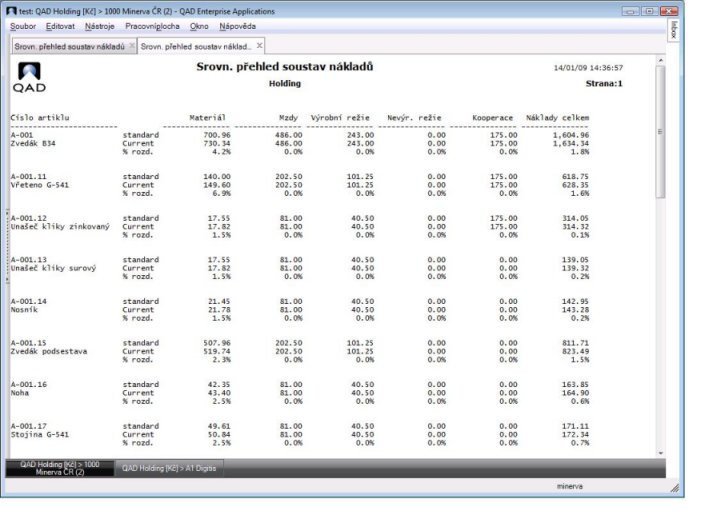Select item Unašeč kliky zinkovaný
705x531 pixels.
pyautogui.click(x=60, y=227)
